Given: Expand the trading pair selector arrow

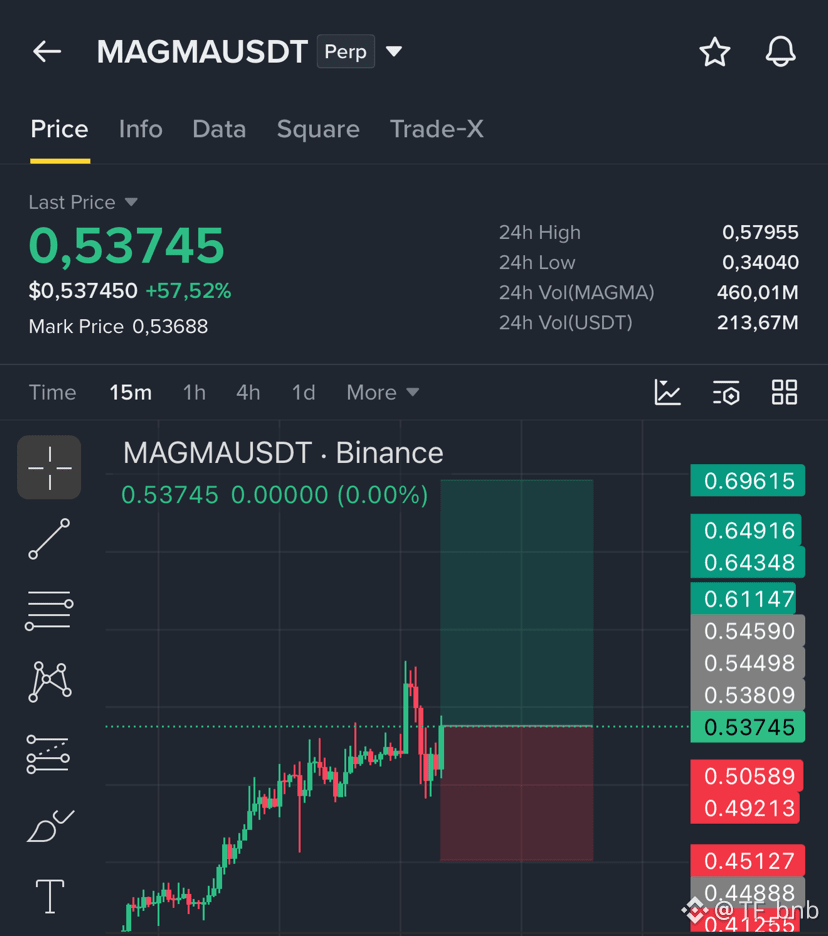Looking at the screenshot, I should (394, 52).
